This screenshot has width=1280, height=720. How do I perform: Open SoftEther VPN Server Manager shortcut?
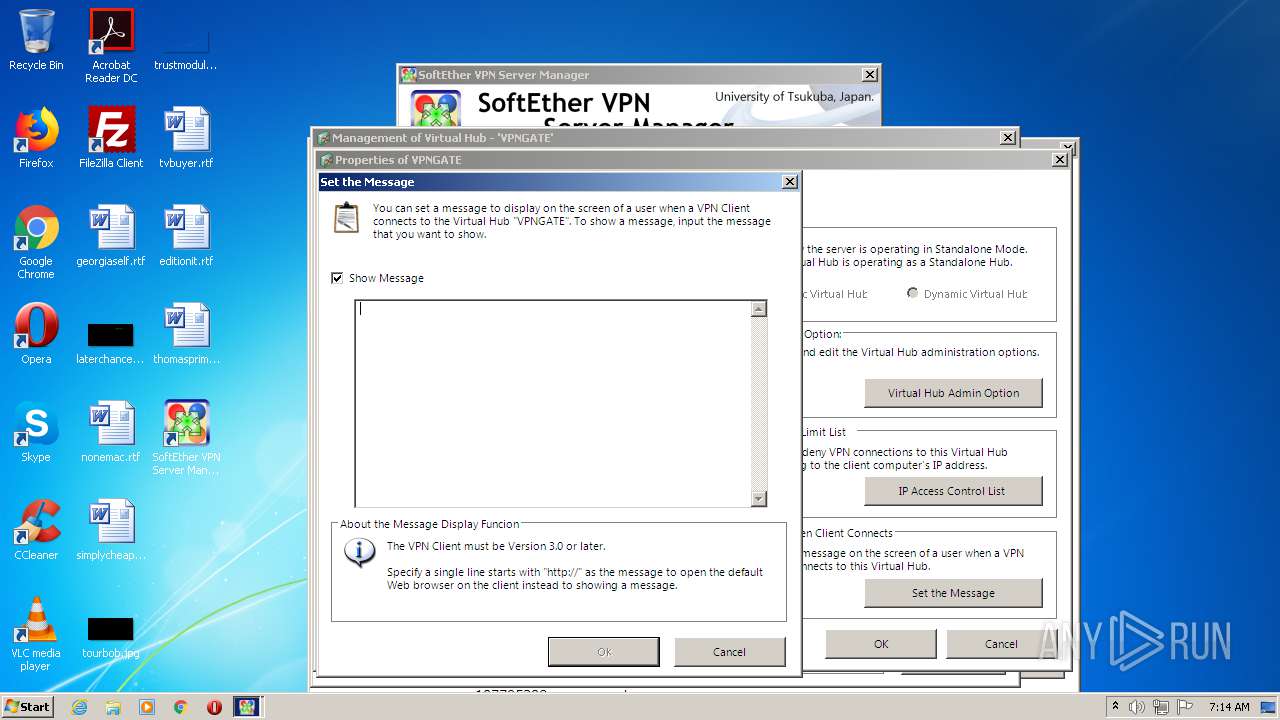pos(186,438)
